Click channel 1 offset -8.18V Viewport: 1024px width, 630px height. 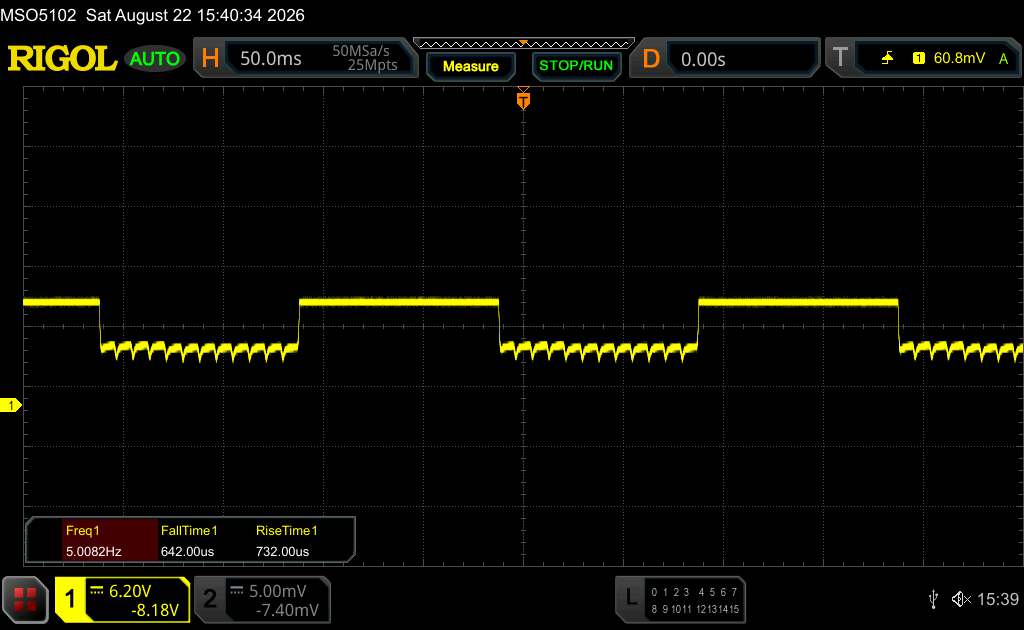click(x=155, y=610)
